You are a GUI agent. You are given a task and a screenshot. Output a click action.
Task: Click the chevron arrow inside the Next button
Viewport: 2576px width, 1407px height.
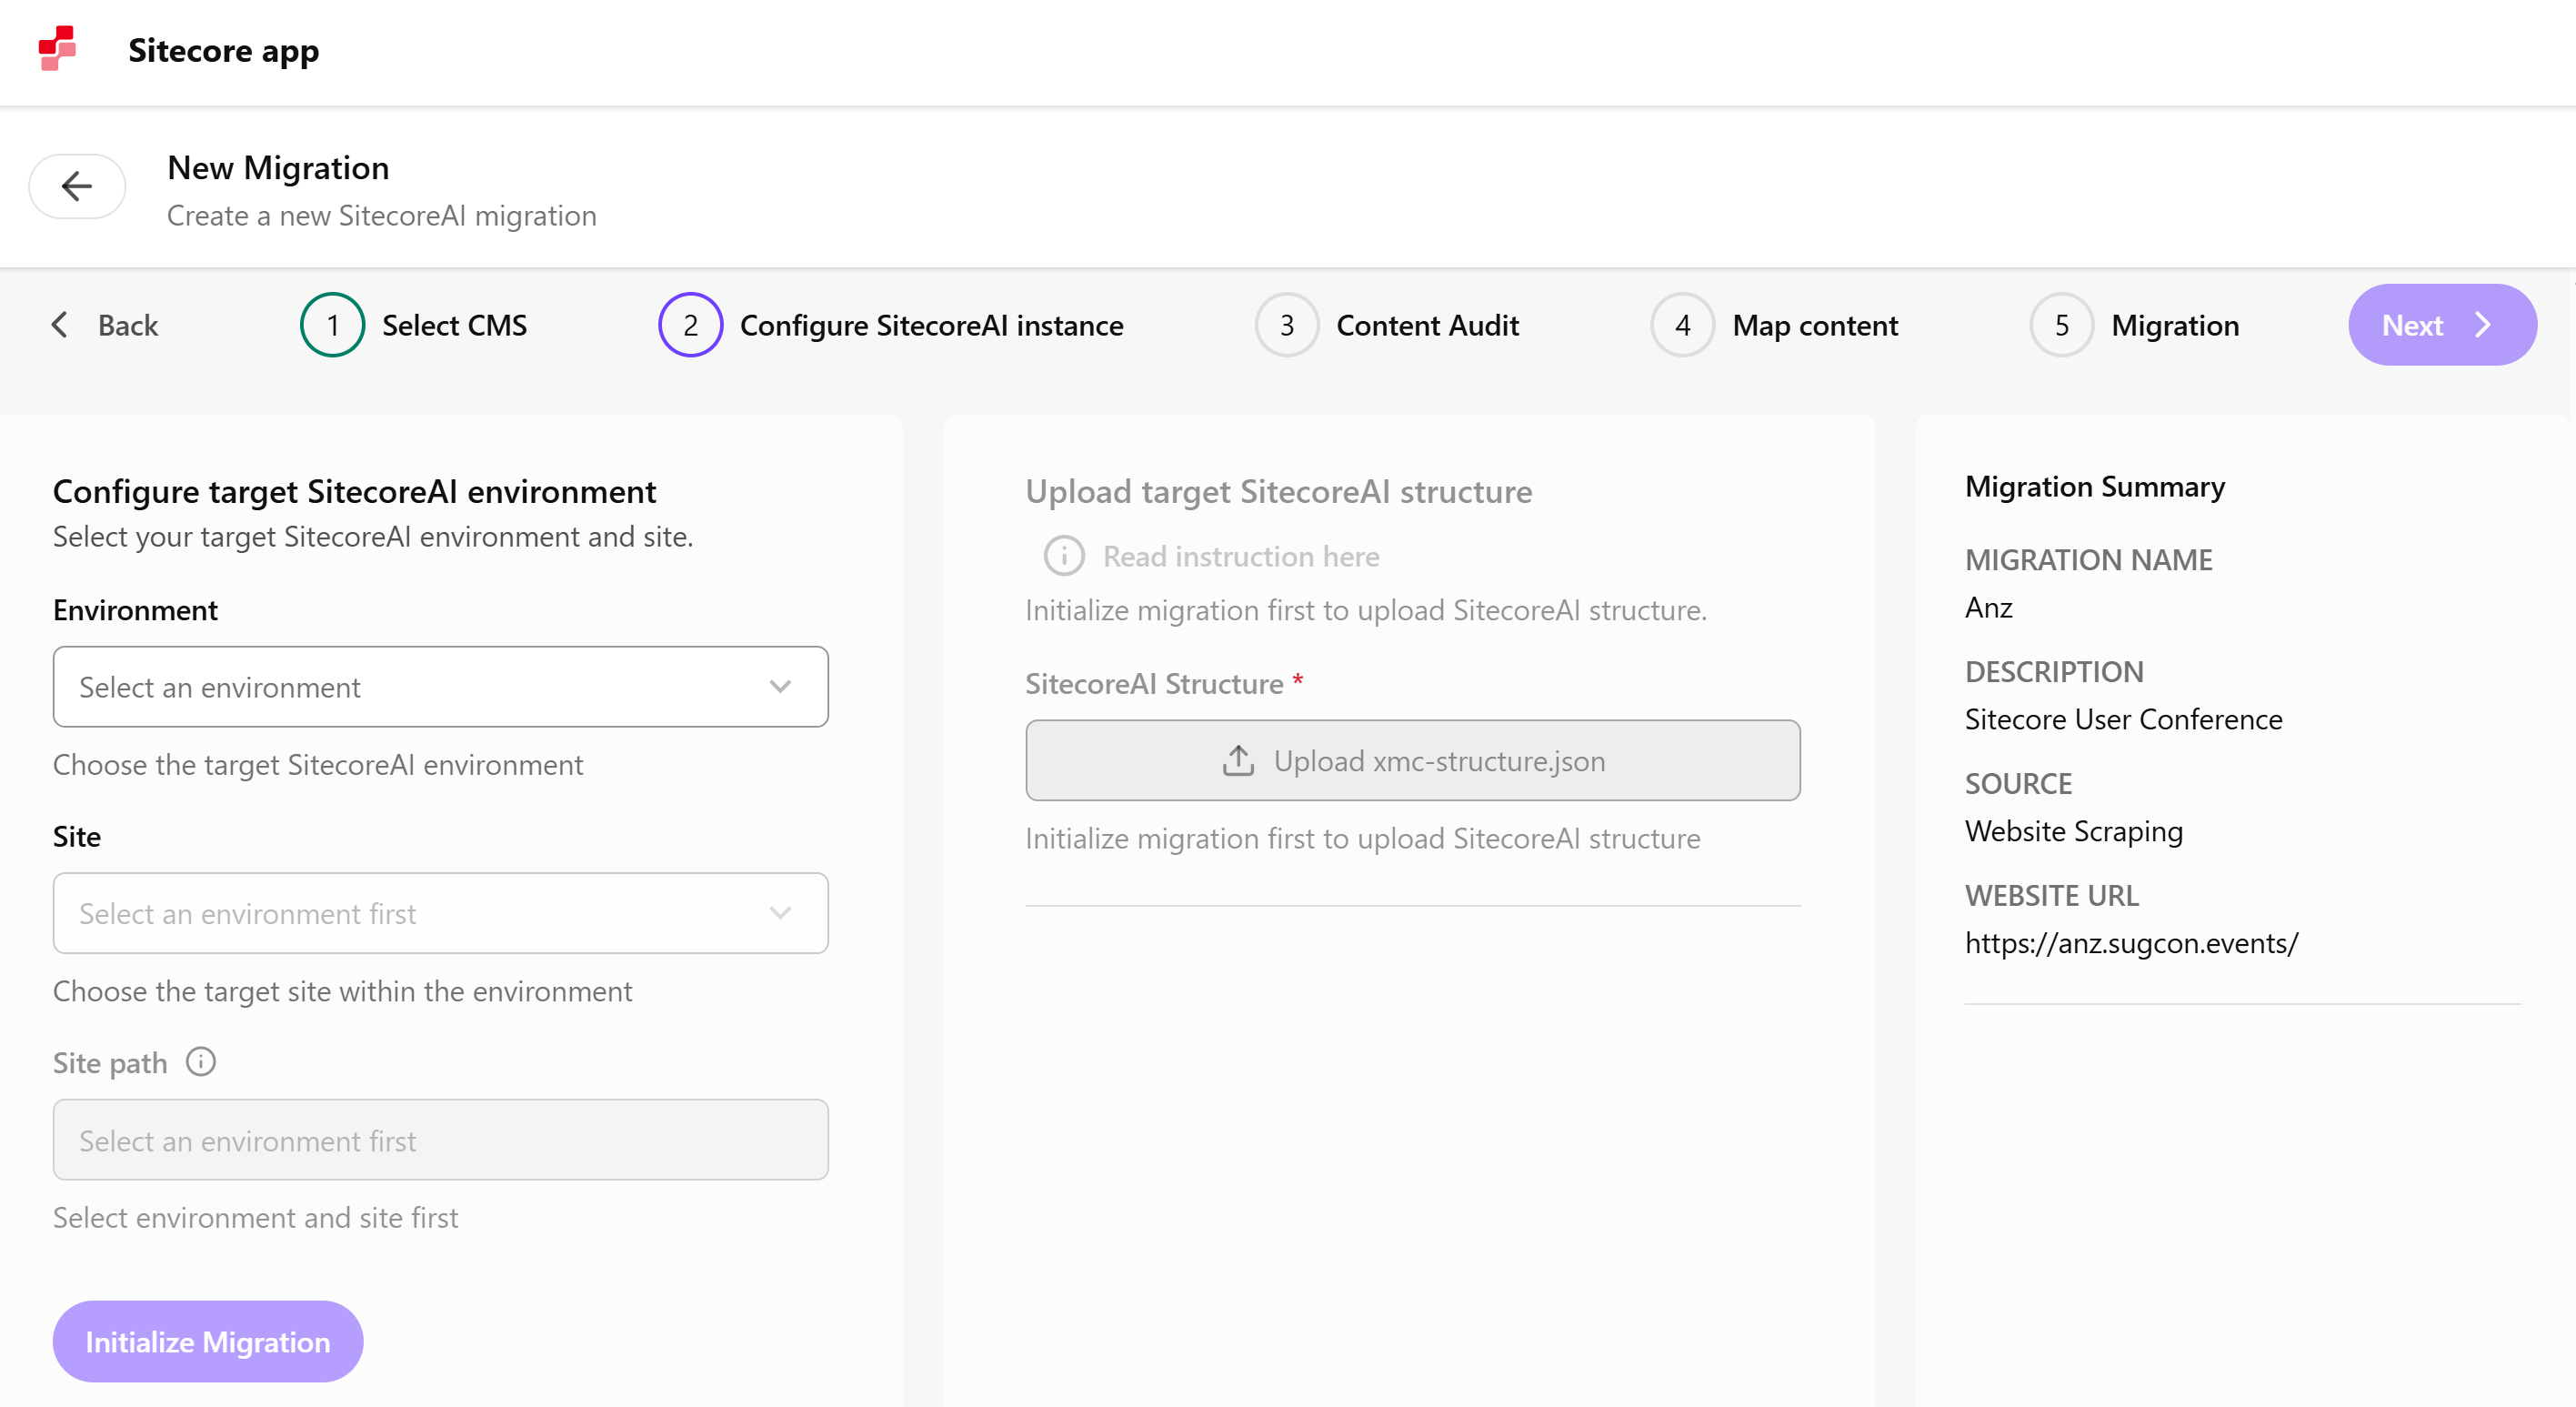coord(2482,325)
